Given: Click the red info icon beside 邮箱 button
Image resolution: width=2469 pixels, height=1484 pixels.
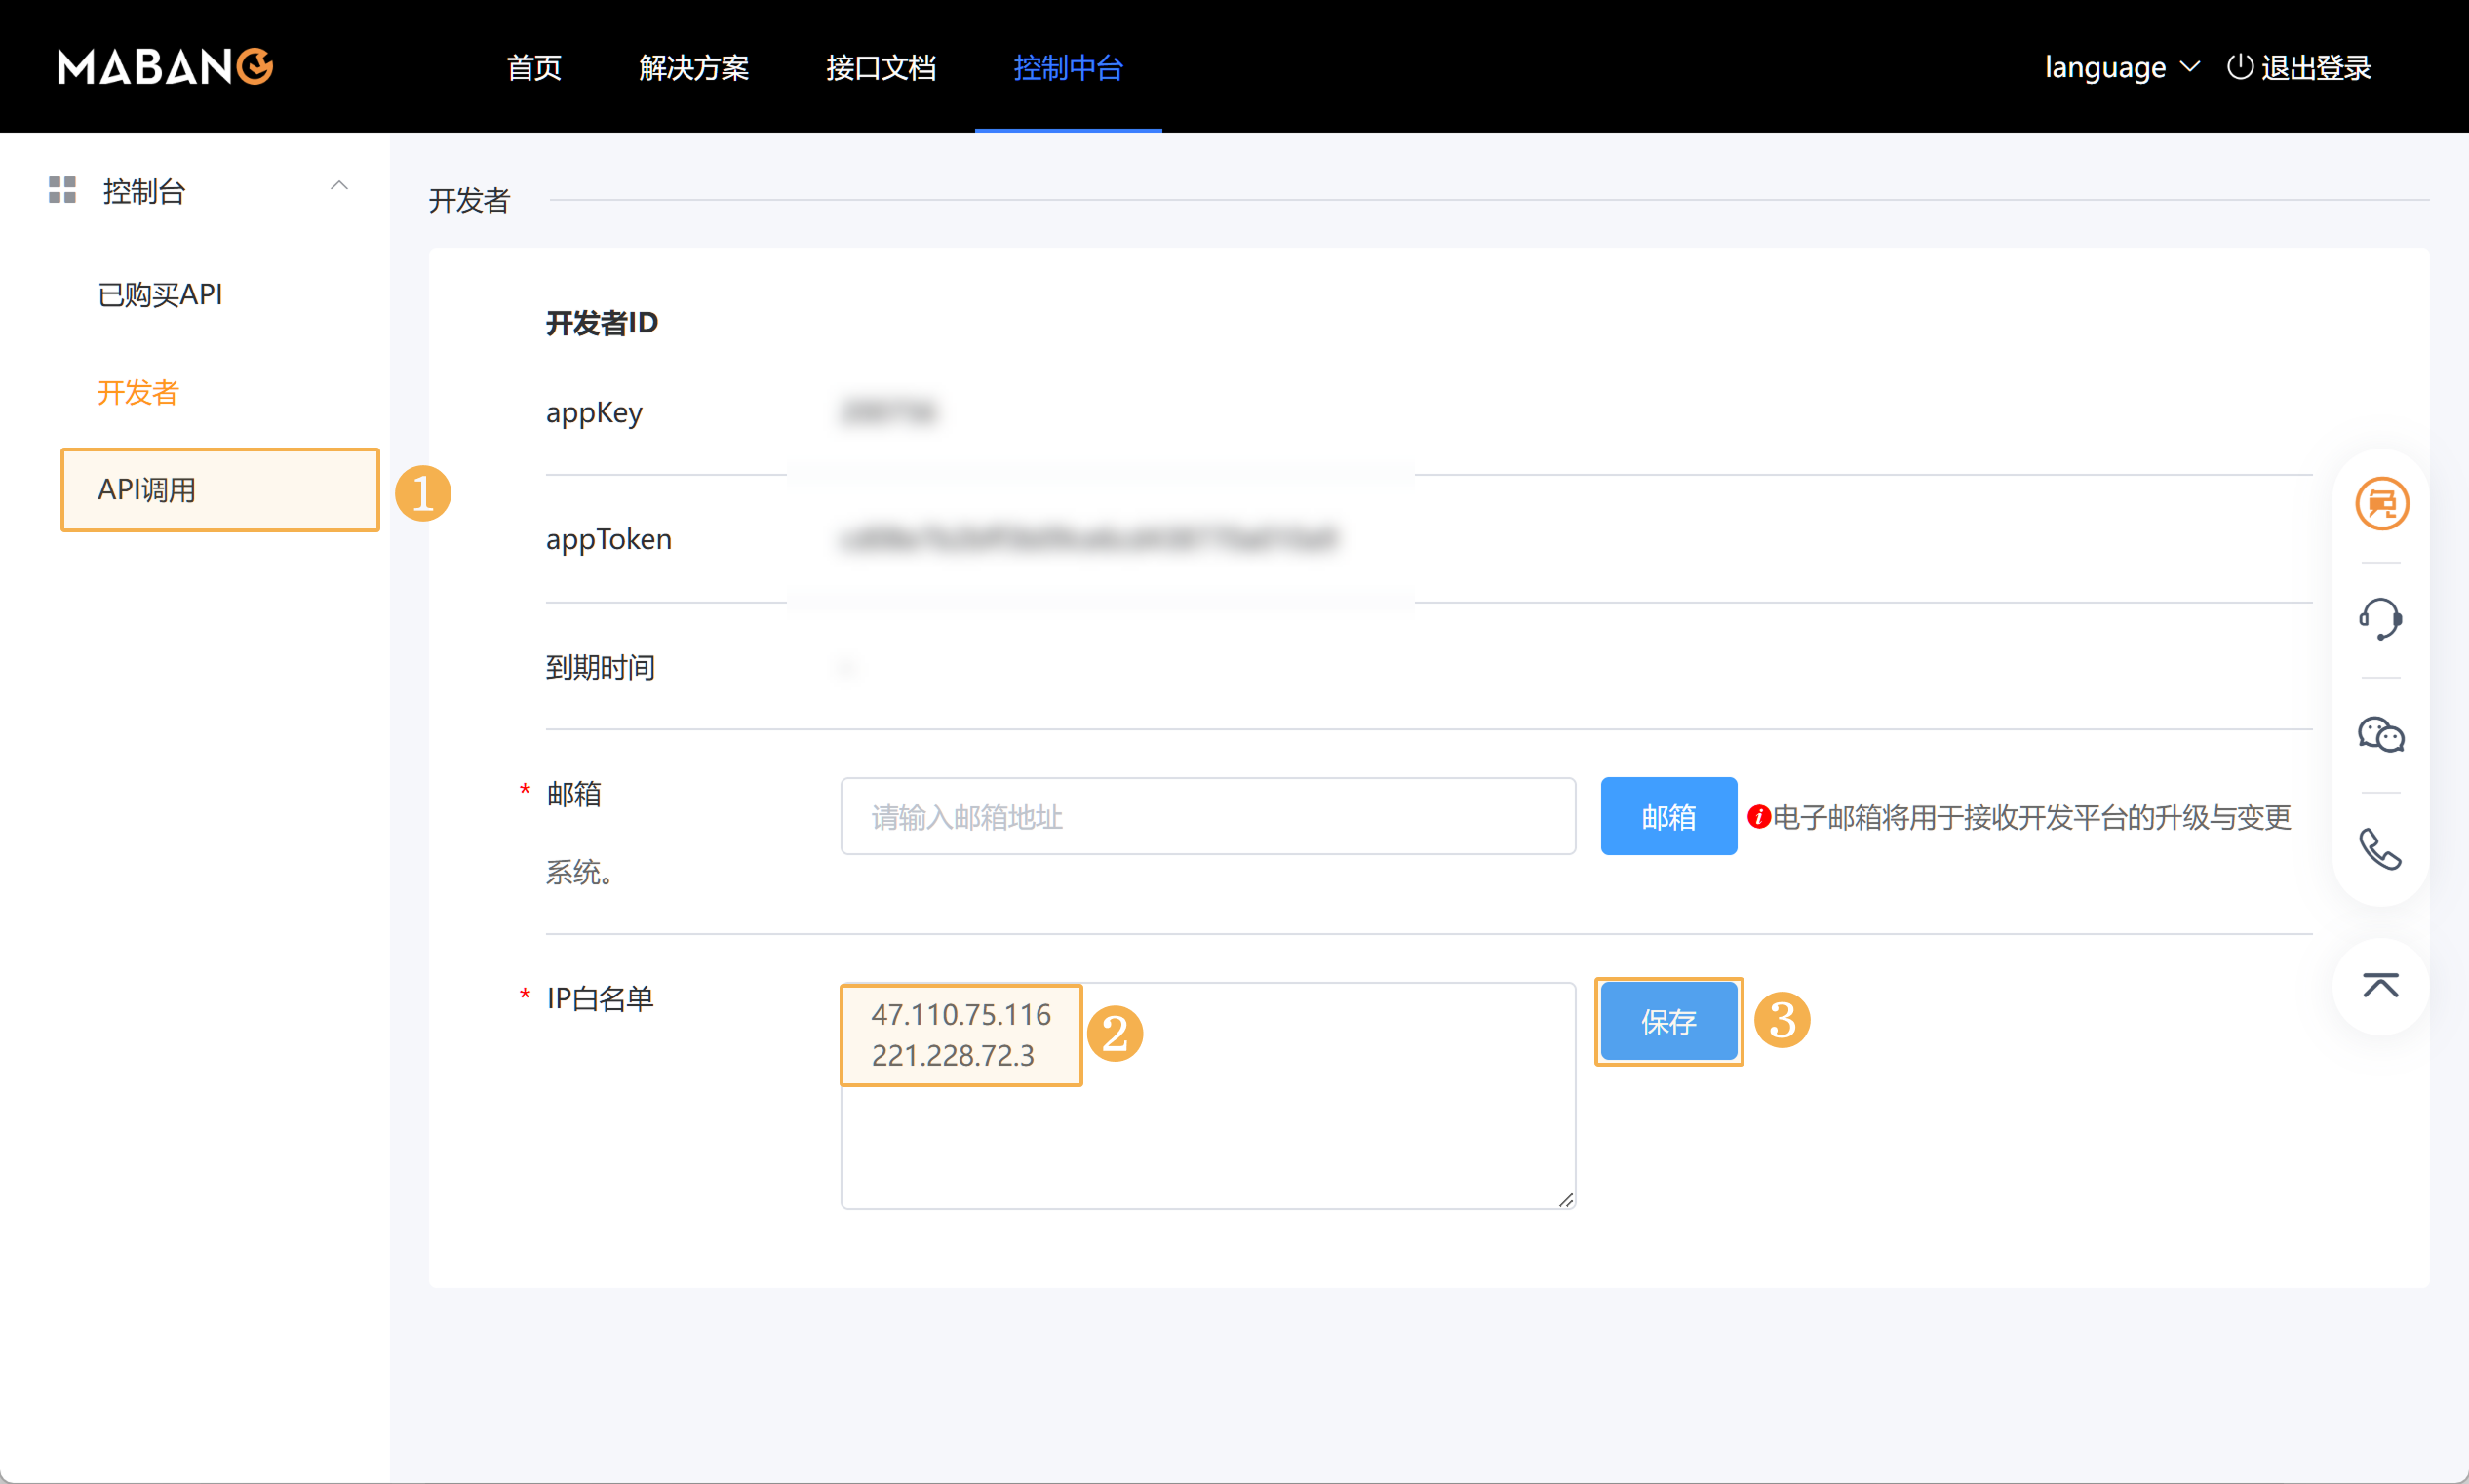Looking at the screenshot, I should [x=1758, y=817].
